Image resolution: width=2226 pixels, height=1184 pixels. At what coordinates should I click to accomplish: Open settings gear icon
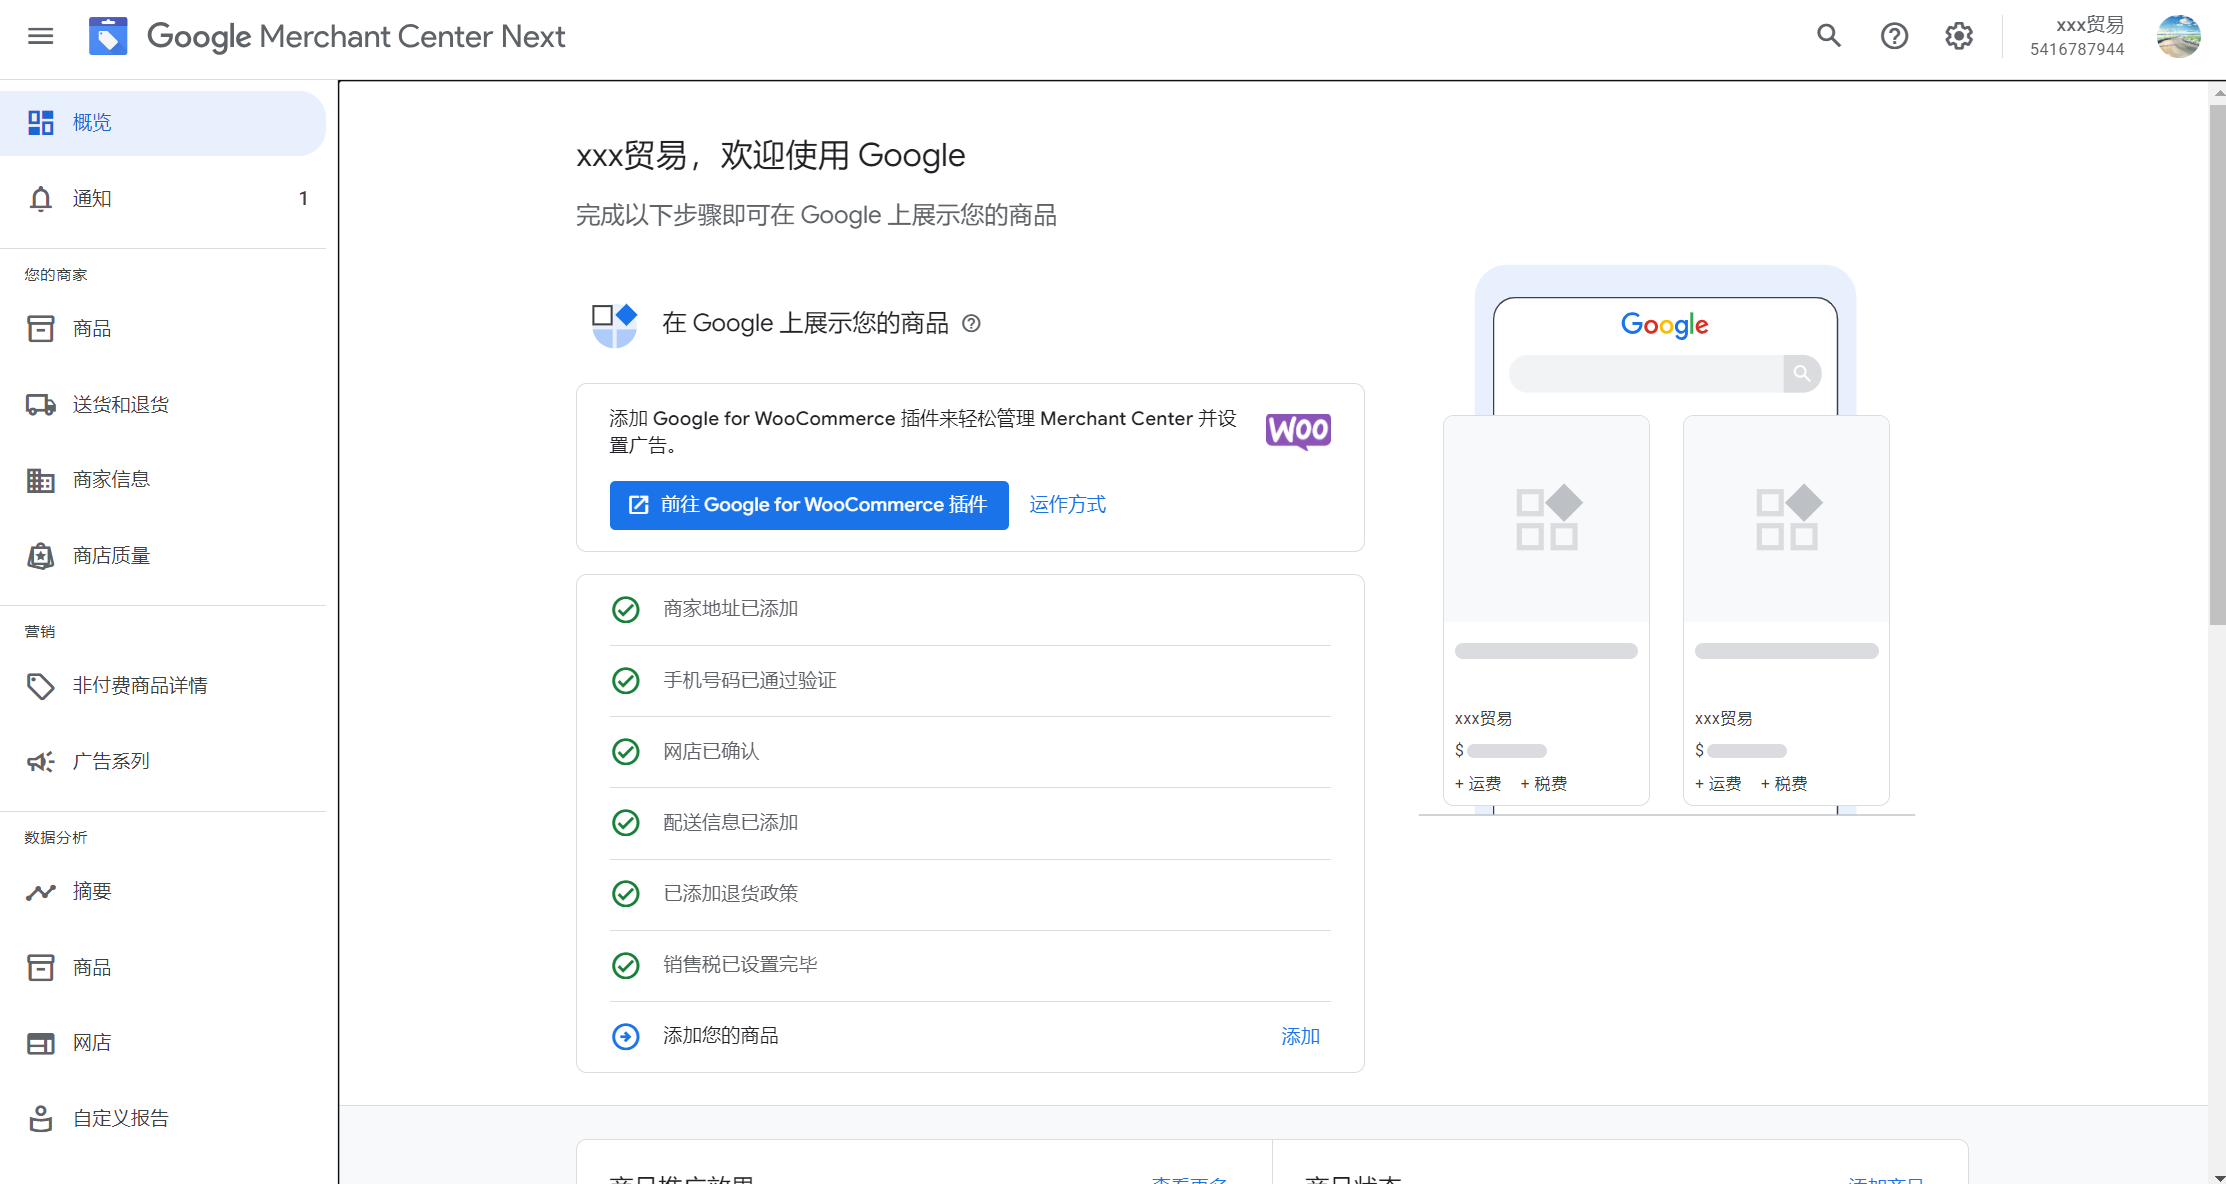1959,37
